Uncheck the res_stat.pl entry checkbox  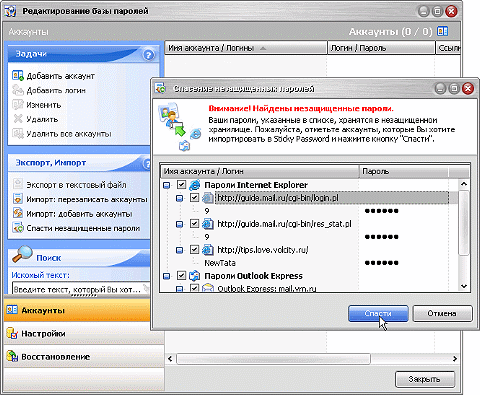[194, 223]
